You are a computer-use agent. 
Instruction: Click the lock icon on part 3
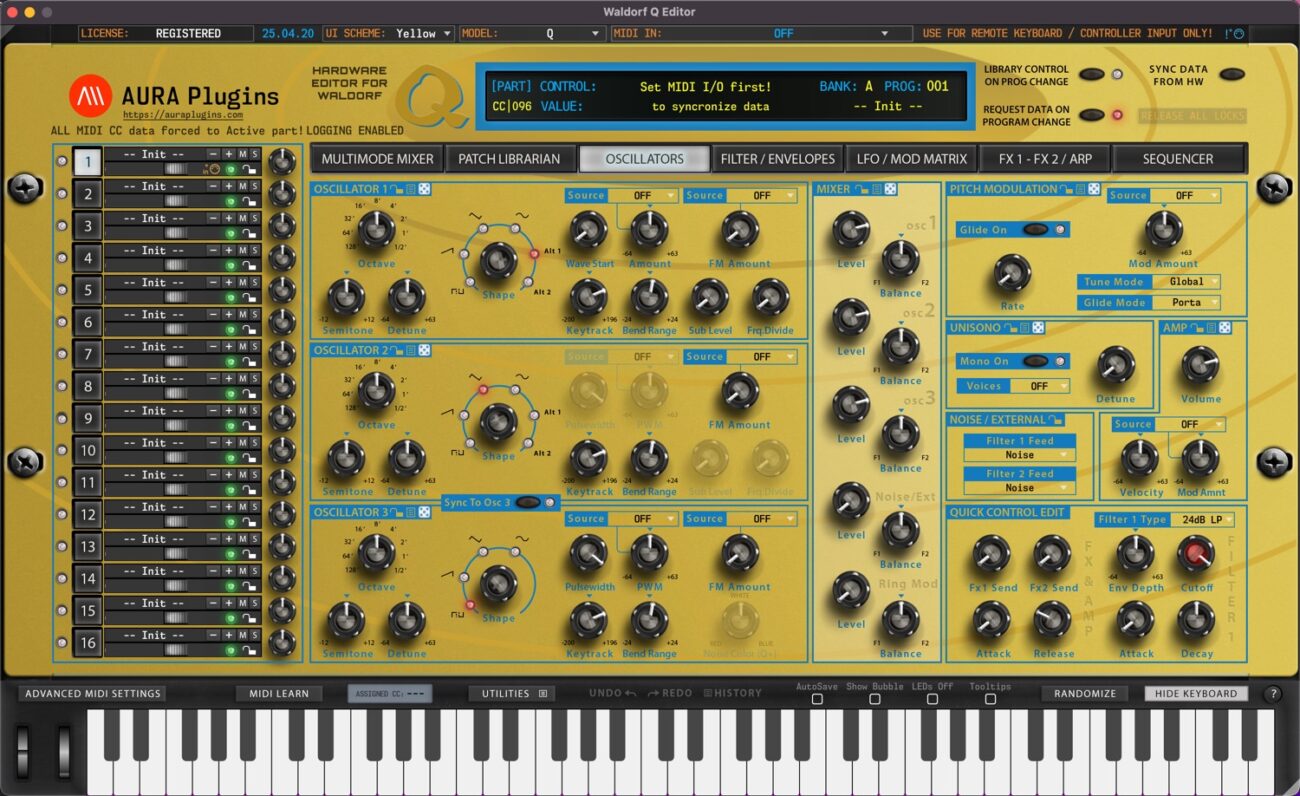click(x=249, y=234)
